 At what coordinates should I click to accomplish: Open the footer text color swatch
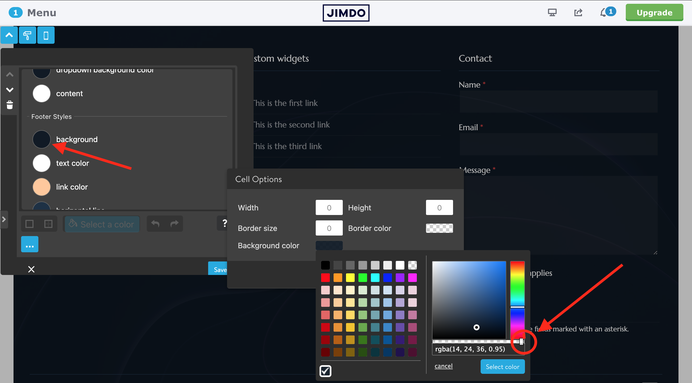(41, 163)
